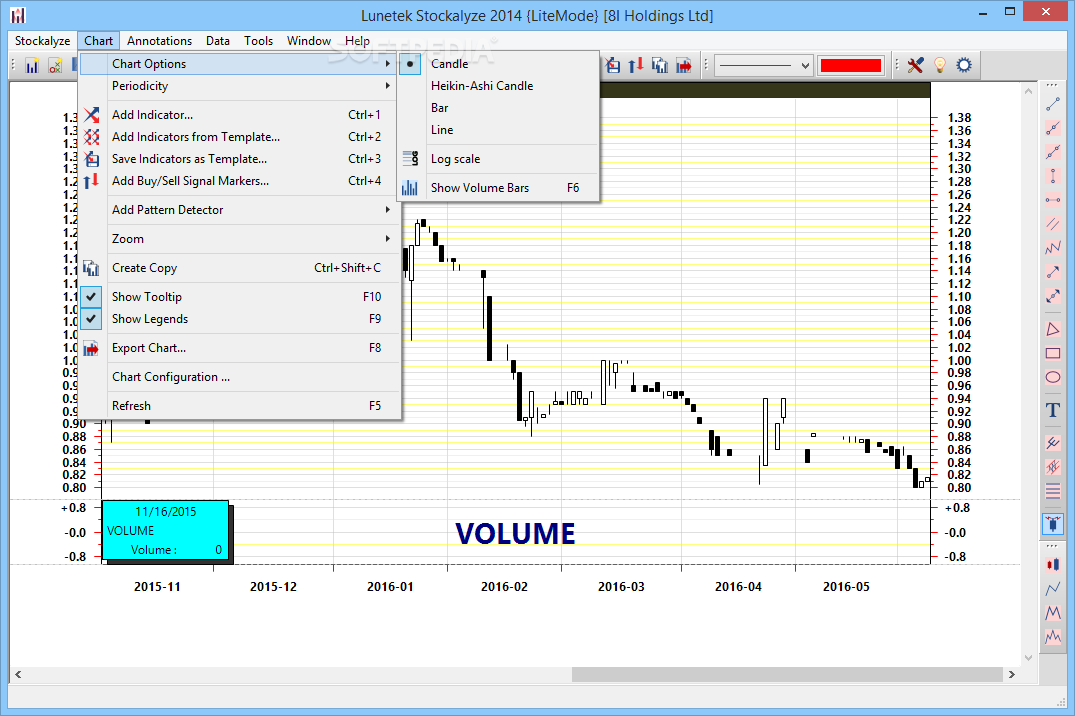
Task: Click the M-shaped pattern icon in sidebar
Action: [1052, 612]
